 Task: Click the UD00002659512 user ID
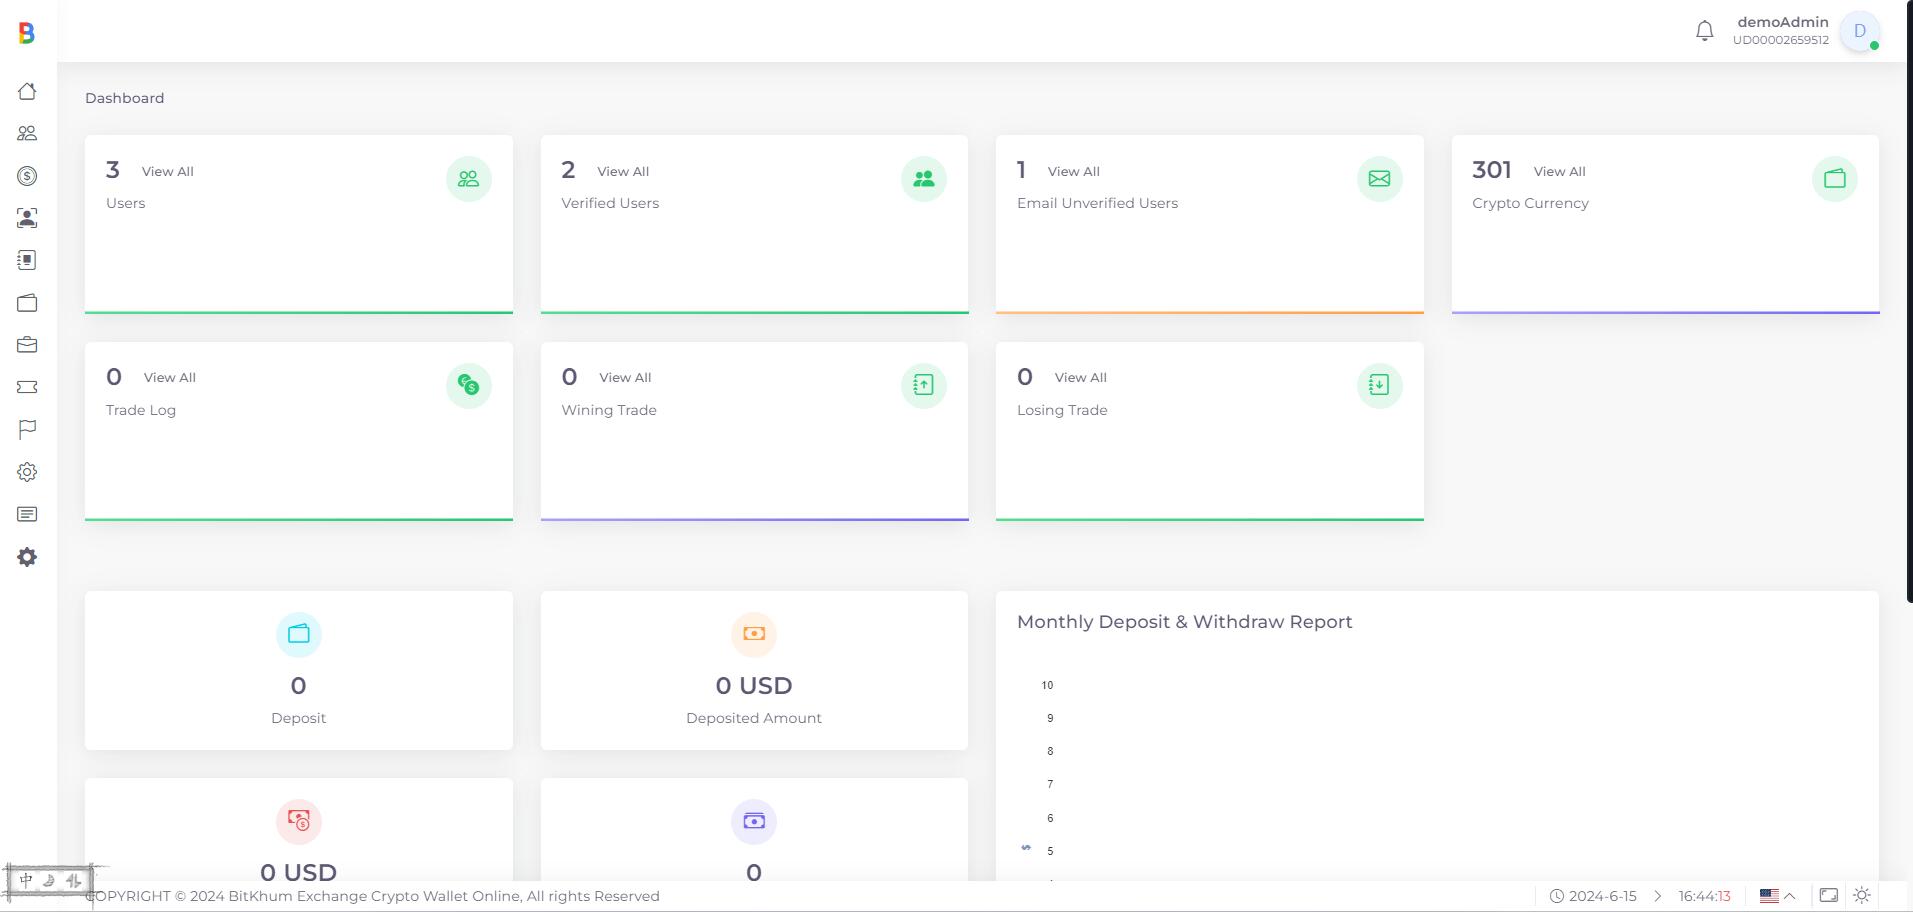tap(1781, 41)
